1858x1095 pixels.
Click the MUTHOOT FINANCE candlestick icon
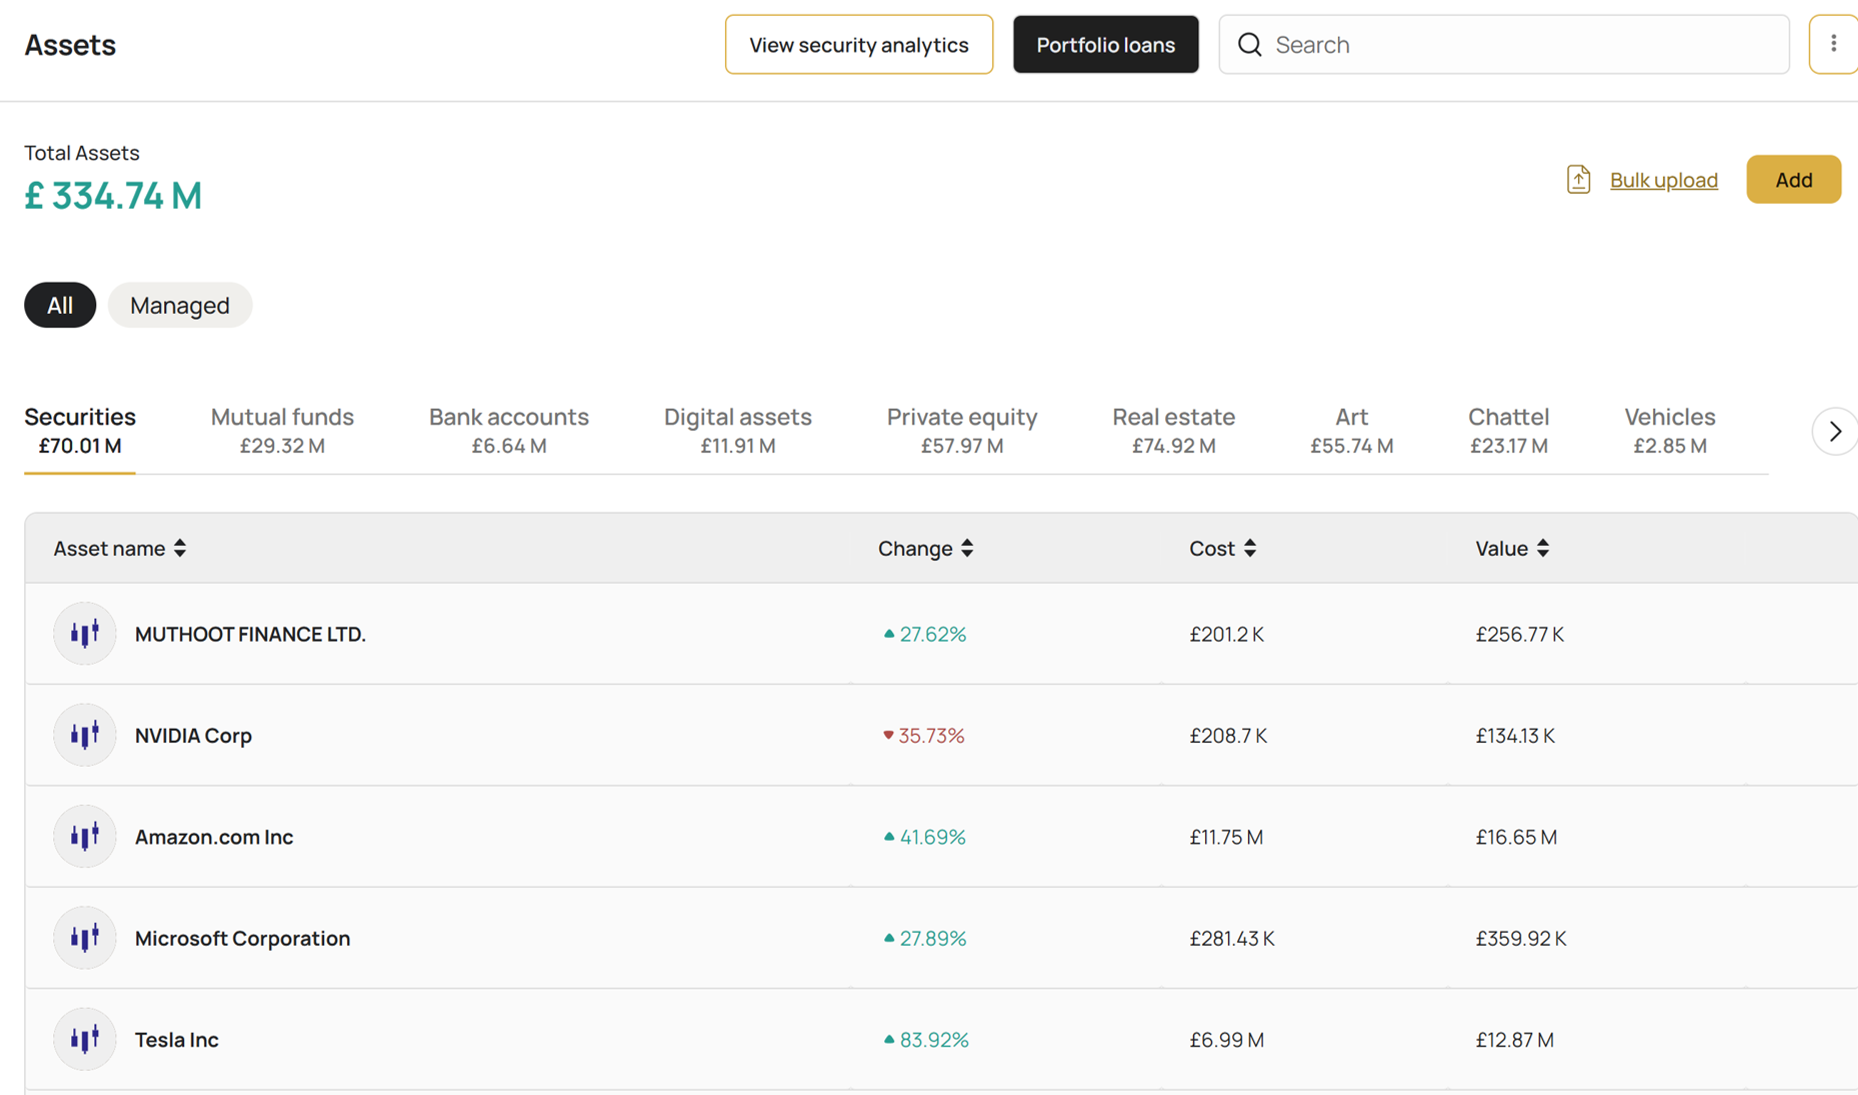click(85, 633)
